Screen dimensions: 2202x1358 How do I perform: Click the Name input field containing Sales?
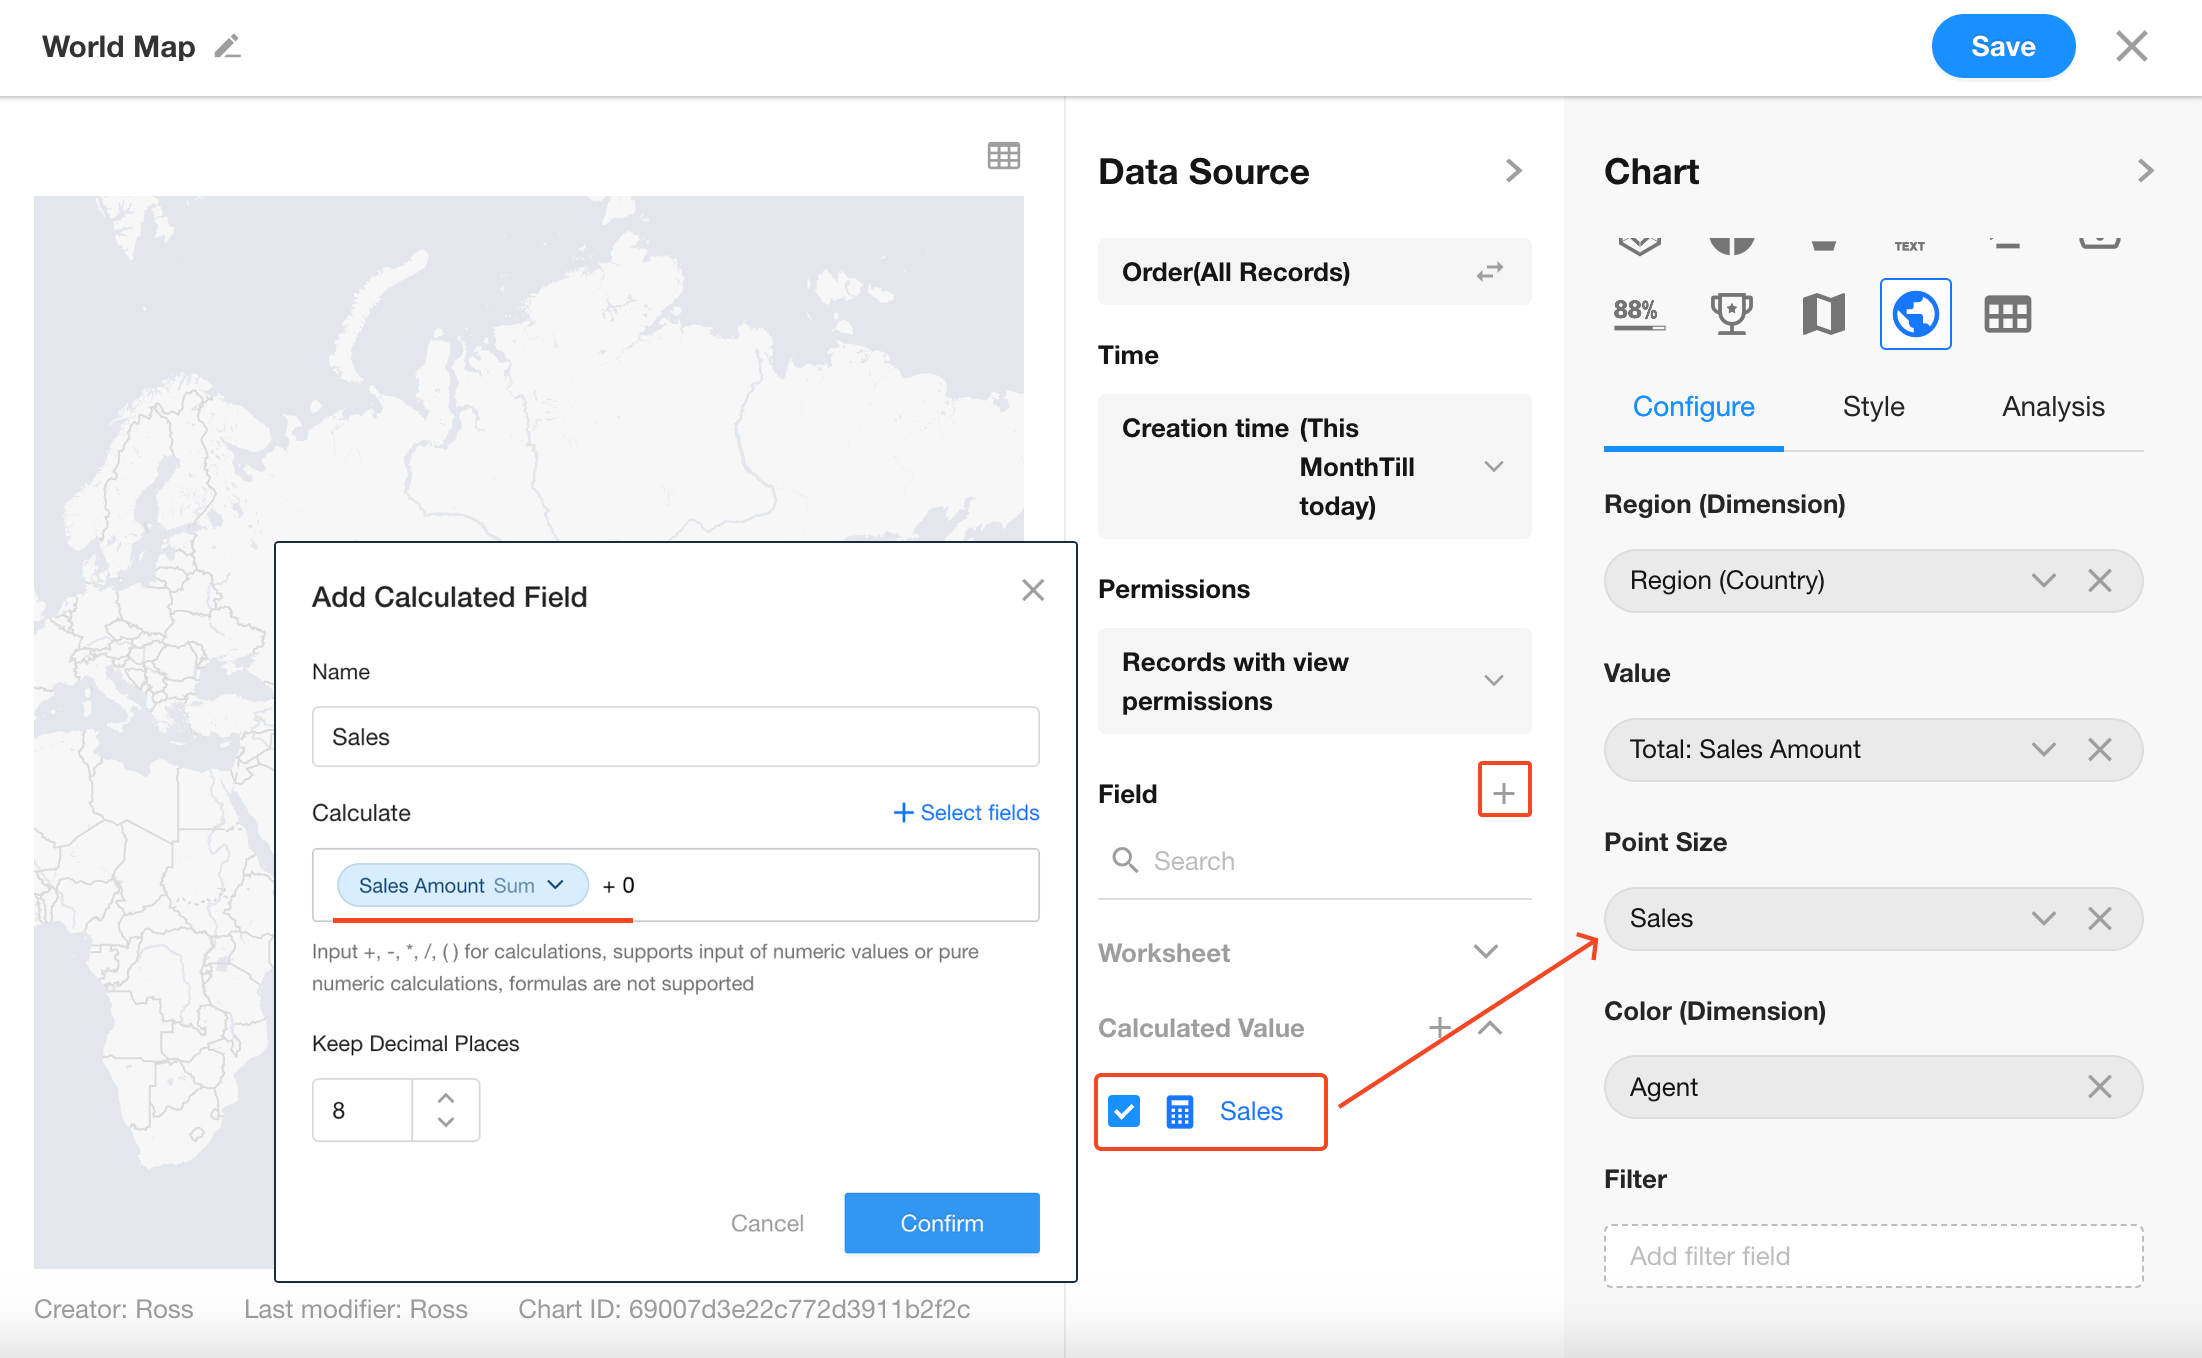pos(675,737)
